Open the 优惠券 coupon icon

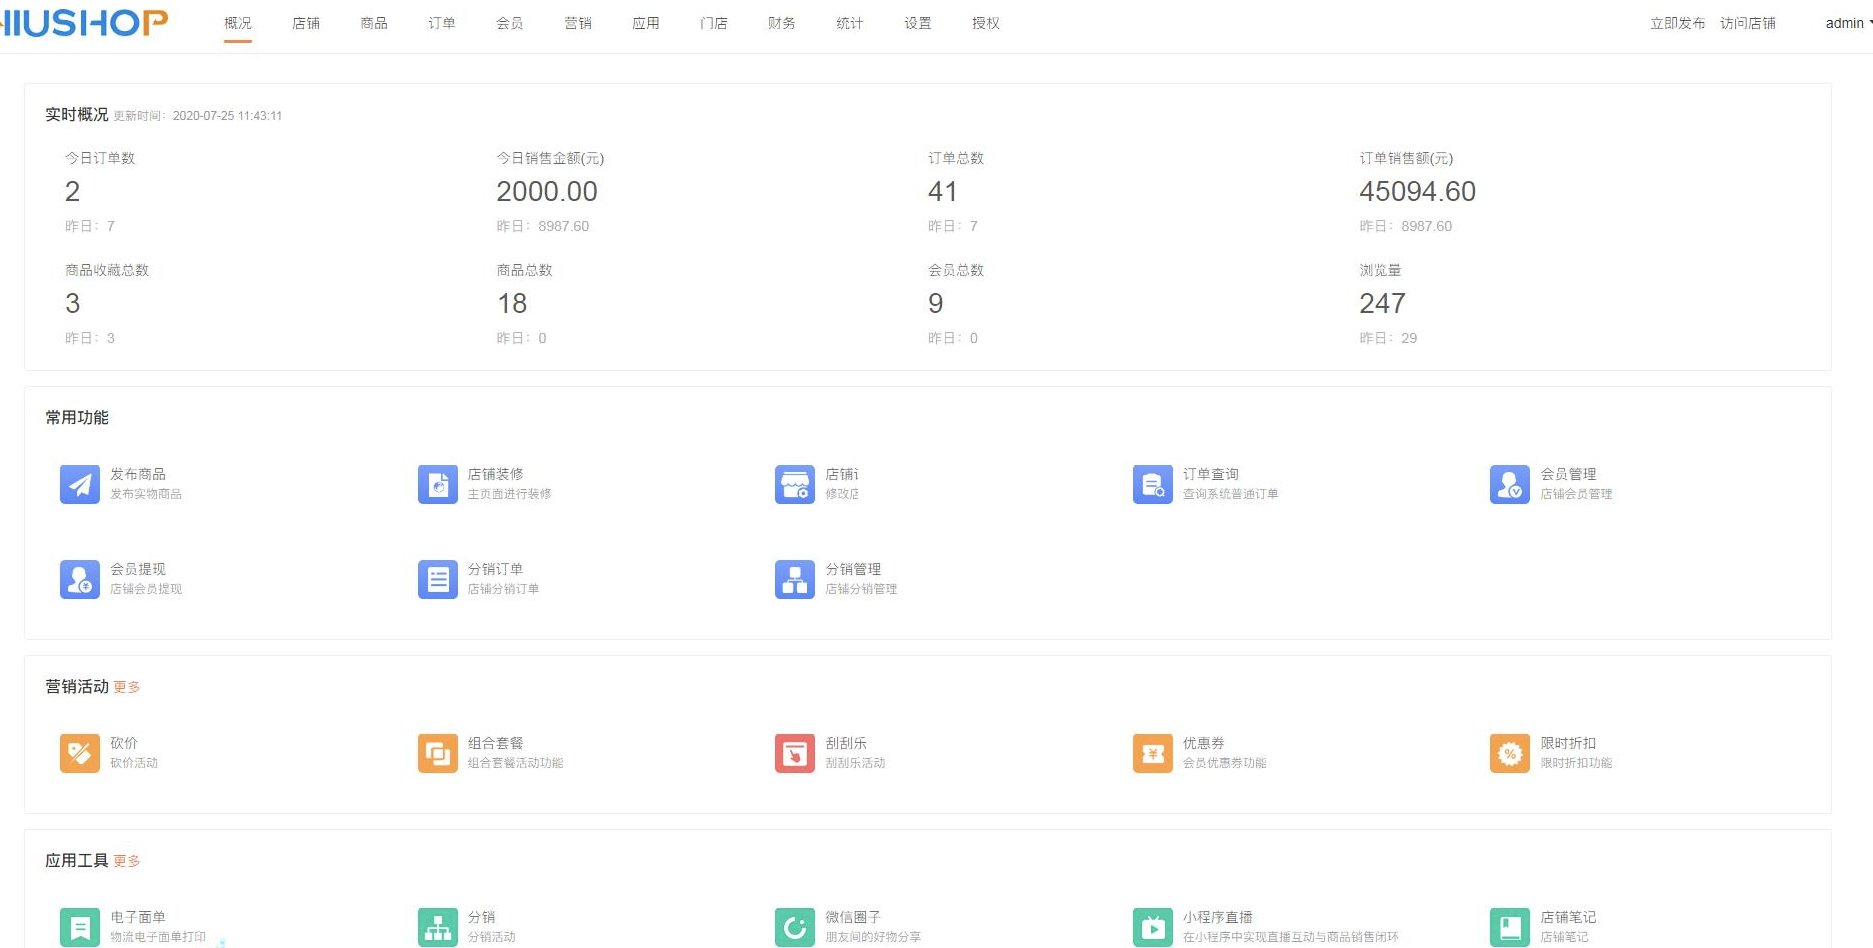point(1153,753)
